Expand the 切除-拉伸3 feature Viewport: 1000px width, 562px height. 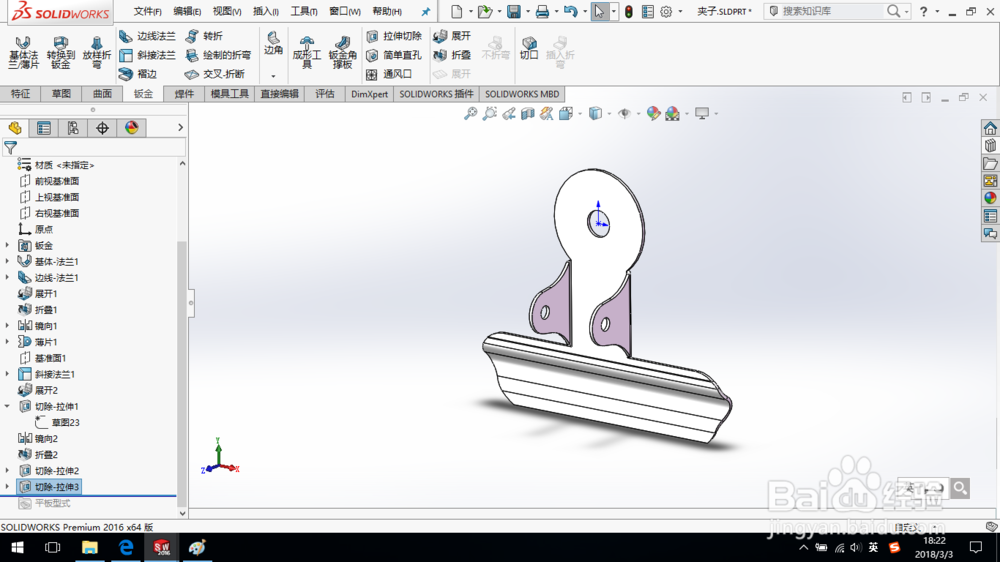(x=7, y=487)
